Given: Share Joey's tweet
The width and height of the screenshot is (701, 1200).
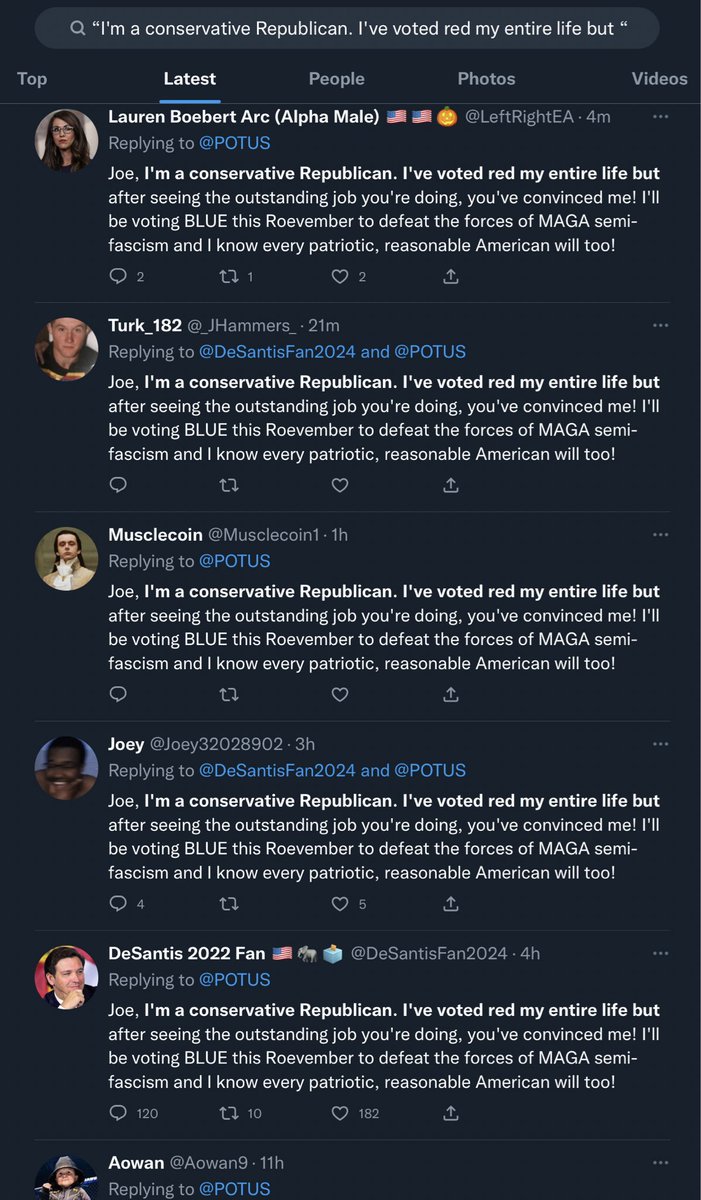Looking at the screenshot, I should pos(451,904).
